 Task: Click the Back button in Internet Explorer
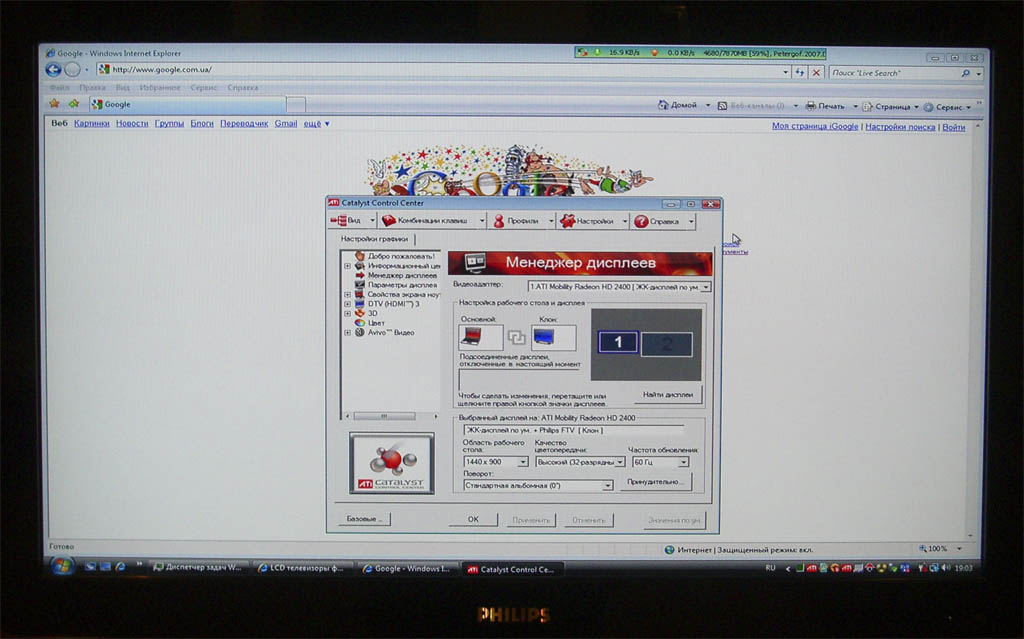point(54,69)
